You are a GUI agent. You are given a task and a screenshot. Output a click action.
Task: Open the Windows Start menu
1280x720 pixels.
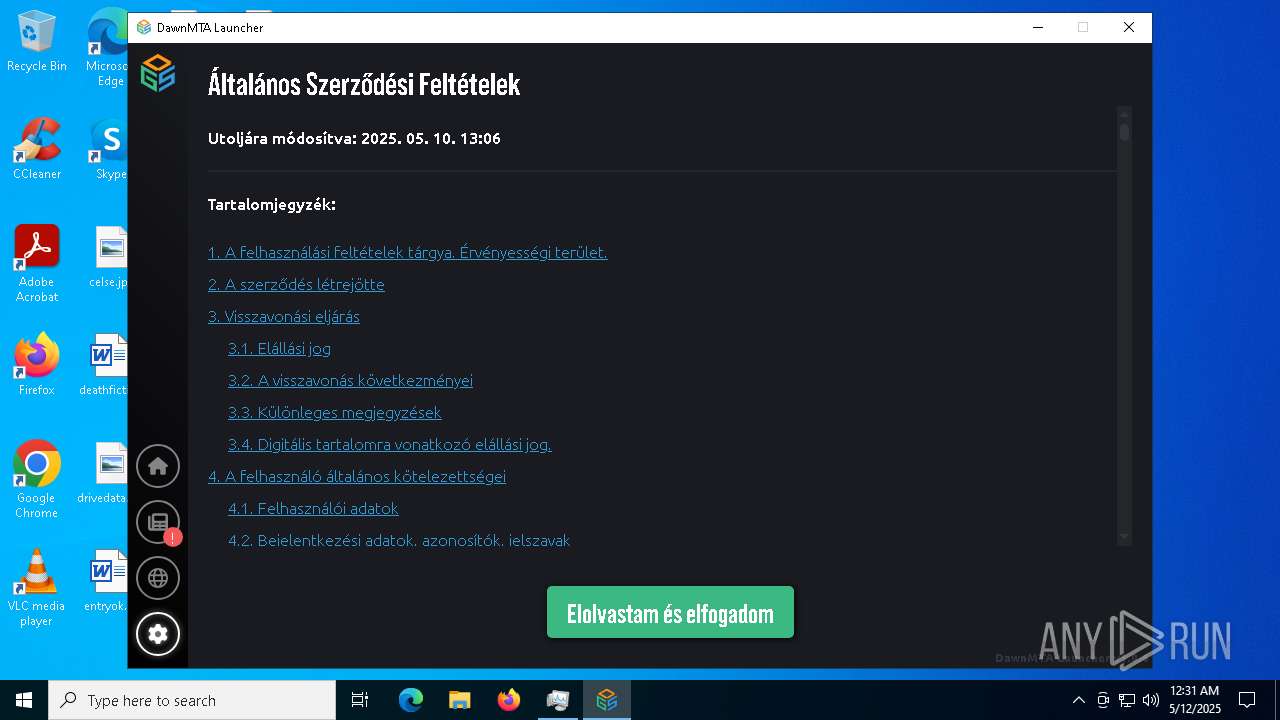click(x=24, y=700)
